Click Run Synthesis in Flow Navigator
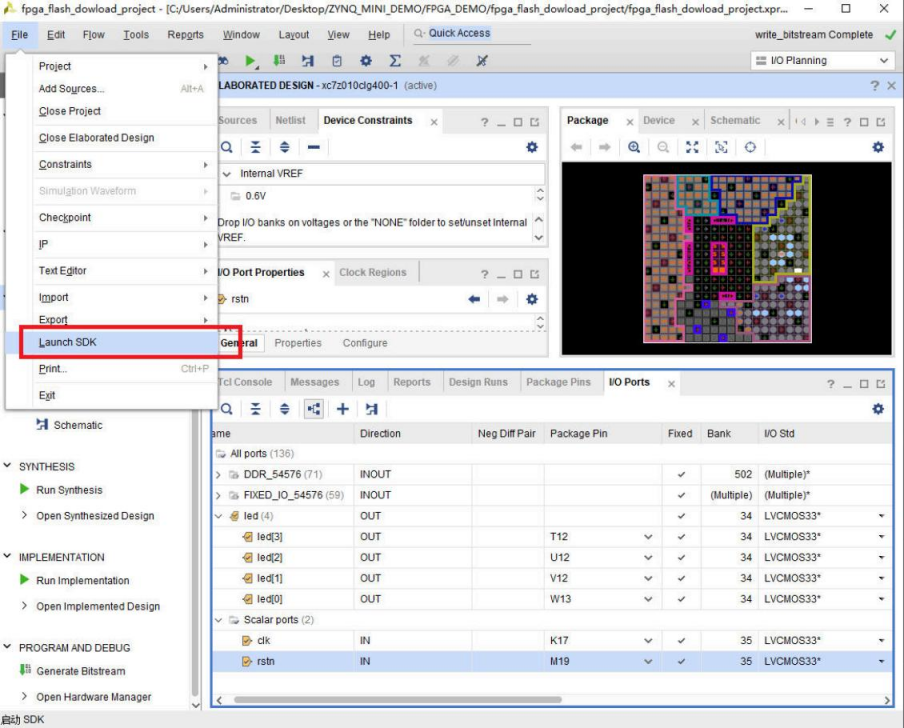Image resolution: width=904 pixels, height=728 pixels. [x=69, y=490]
